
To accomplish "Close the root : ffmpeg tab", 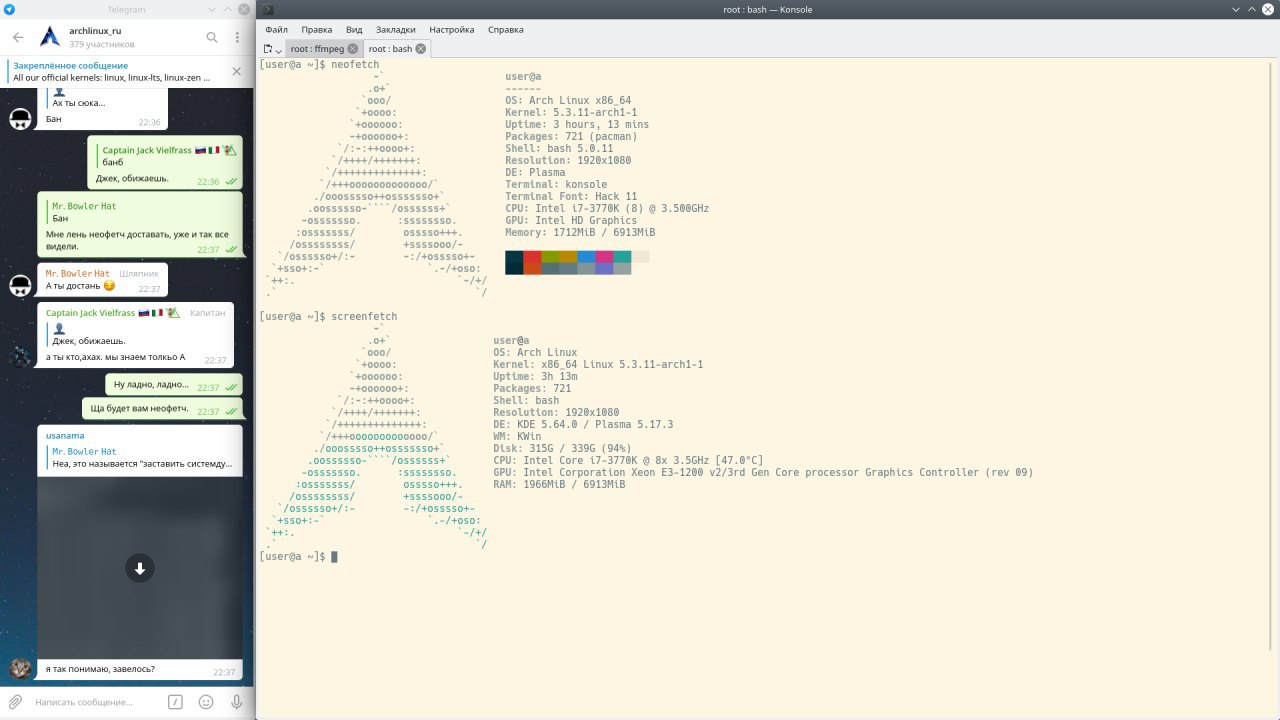I will coord(353,49).
